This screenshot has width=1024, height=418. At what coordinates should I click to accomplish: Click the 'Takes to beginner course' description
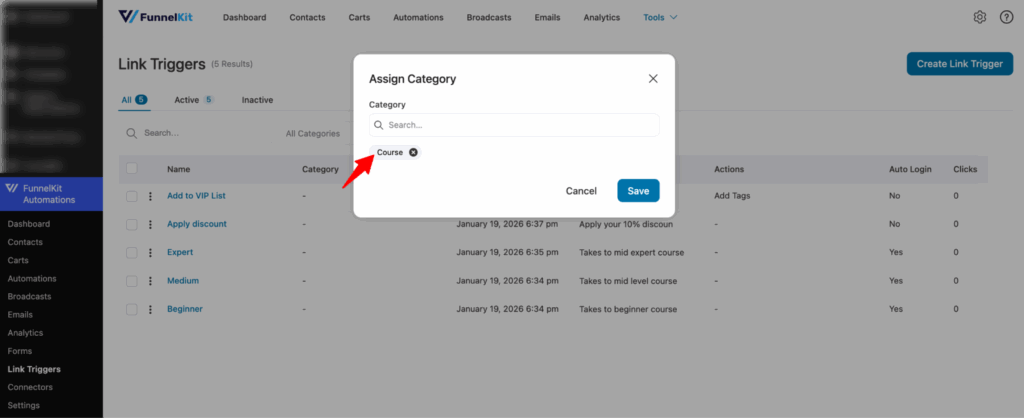[628, 309]
